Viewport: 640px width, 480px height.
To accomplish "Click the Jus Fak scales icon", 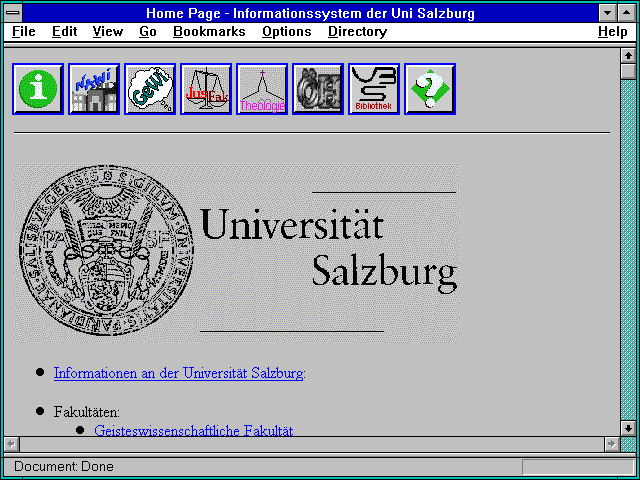I will click(206, 89).
